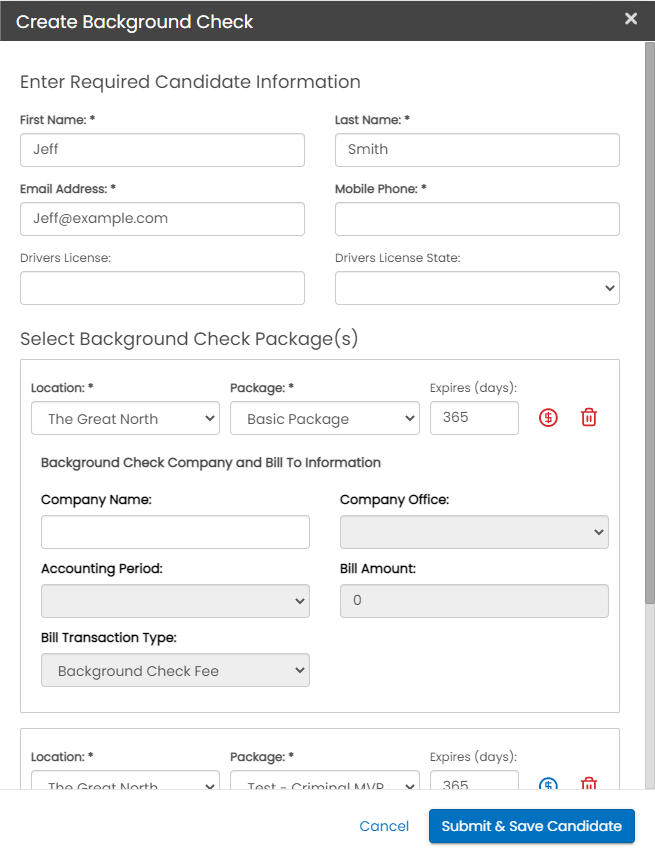Click the blue dollar billing icon in second package row
The height and width of the screenshot is (860, 655).
point(548,784)
